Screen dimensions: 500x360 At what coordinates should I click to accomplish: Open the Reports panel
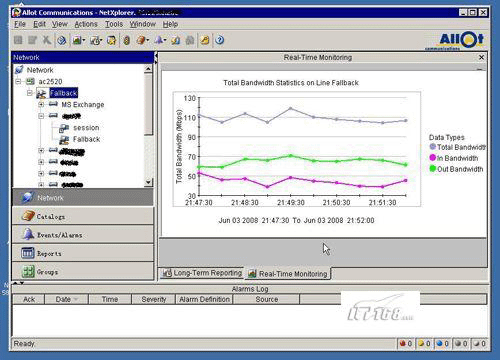click(x=83, y=253)
